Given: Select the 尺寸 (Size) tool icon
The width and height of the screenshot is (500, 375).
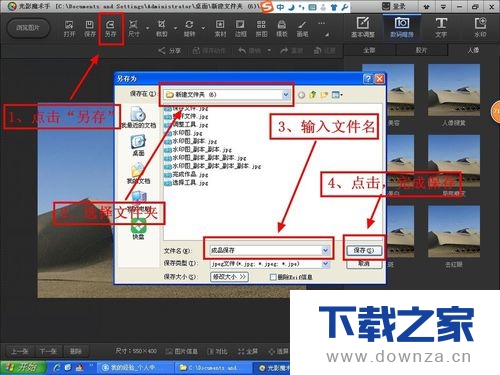Looking at the screenshot, I should pyautogui.click(x=133, y=28).
